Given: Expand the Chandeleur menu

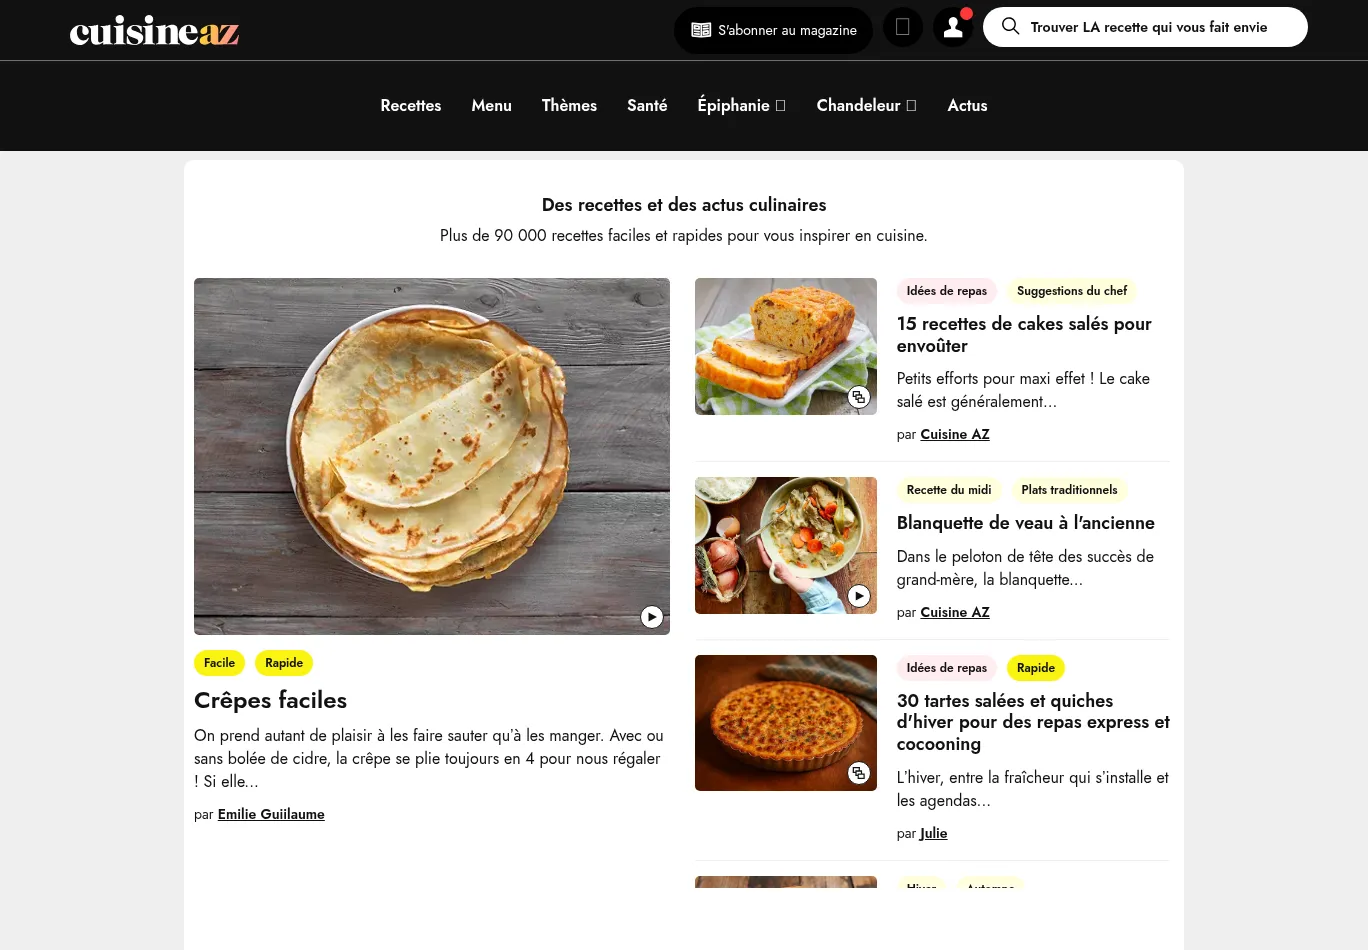Looking at the screenshot, I should 866,105.
